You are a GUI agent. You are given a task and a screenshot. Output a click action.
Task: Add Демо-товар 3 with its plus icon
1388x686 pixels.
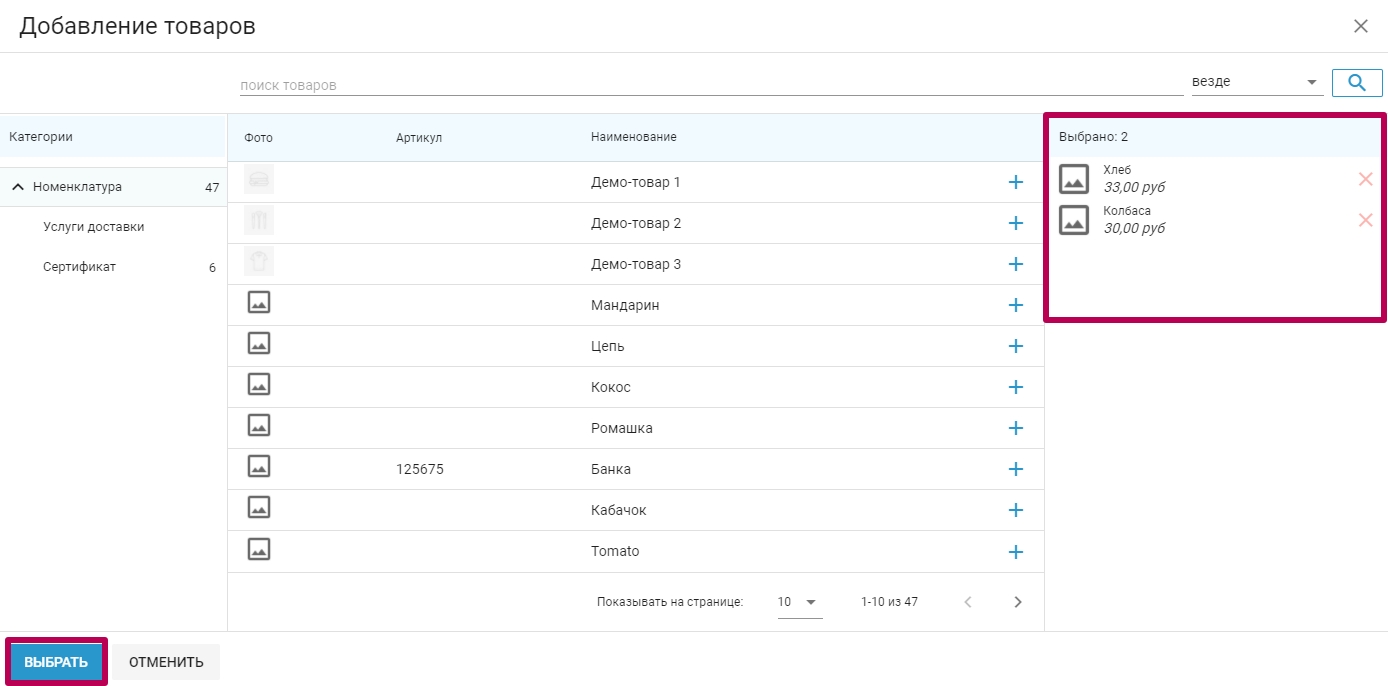1016,264
